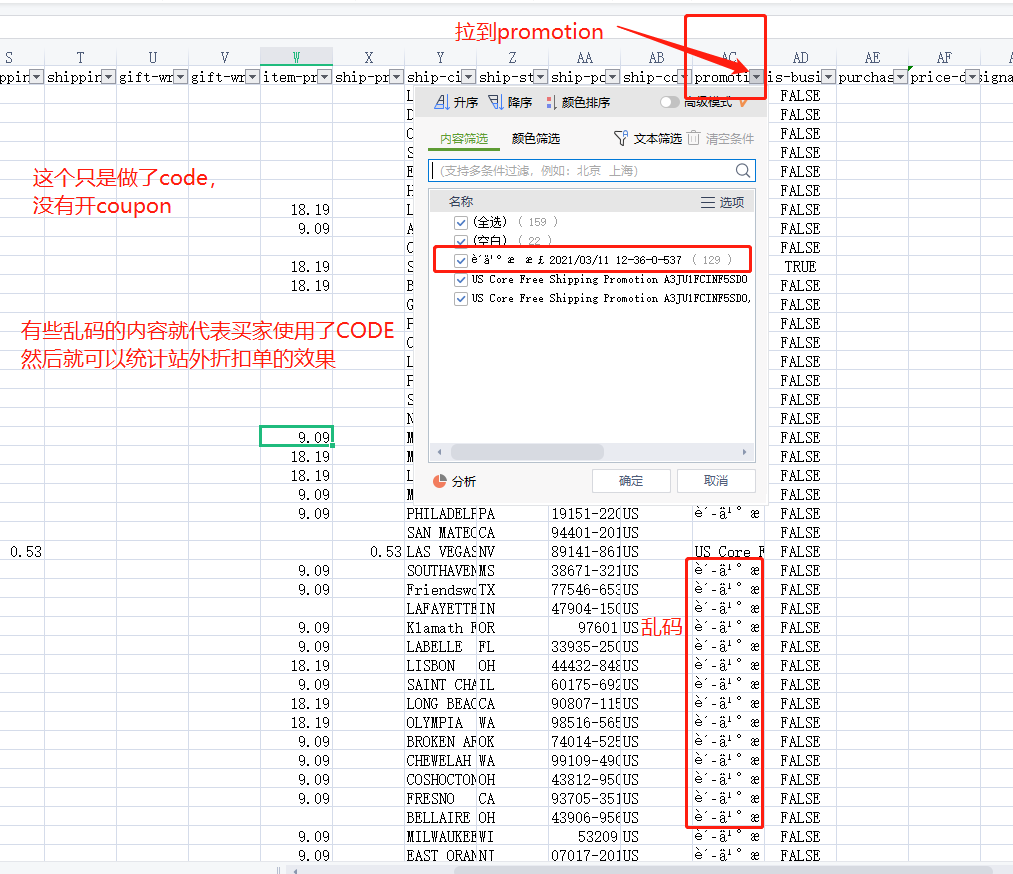Open 文本筛选 text filter funnel

pyautogui.click(x=621, y=139)
